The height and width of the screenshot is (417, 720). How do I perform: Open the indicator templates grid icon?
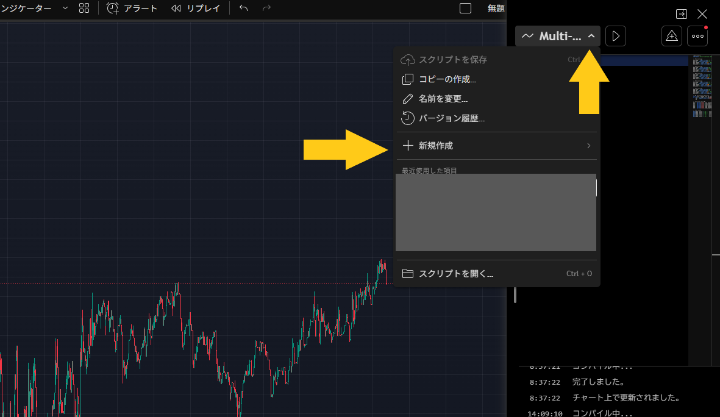(x=84, y=8)
